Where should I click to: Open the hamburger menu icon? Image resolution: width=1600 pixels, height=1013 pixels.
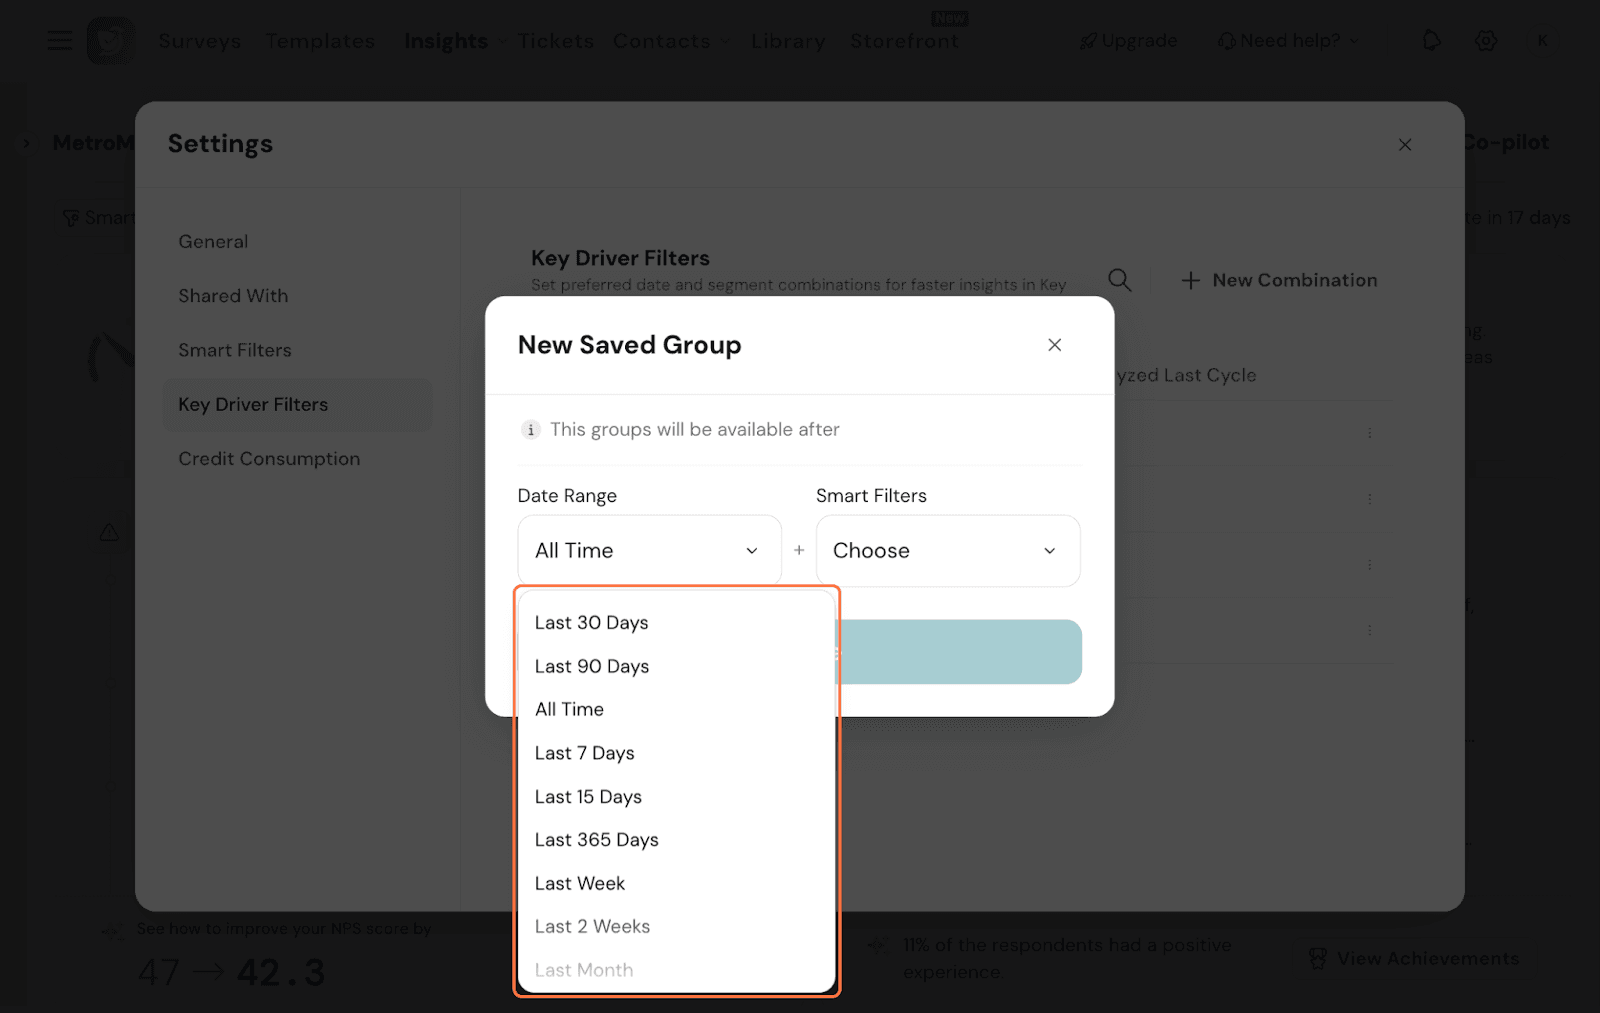[x=60, y=41]
